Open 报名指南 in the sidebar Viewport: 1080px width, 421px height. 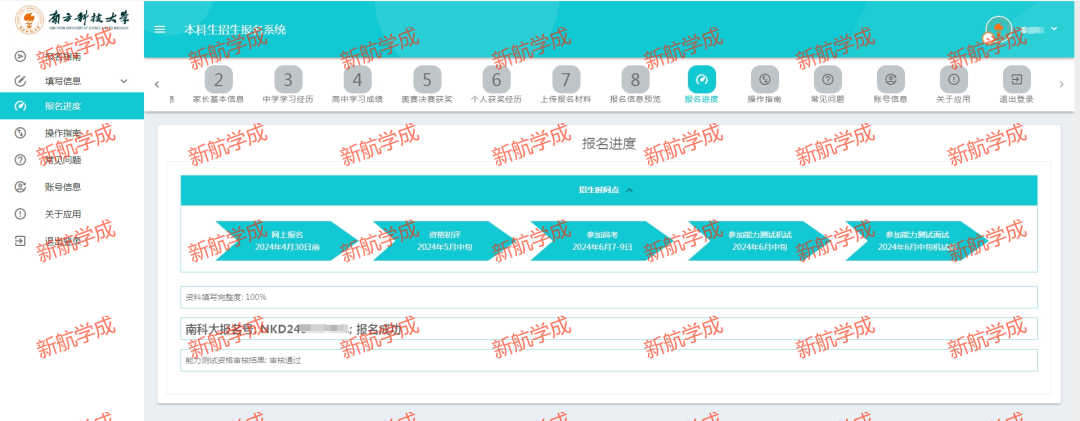point(62,56)
